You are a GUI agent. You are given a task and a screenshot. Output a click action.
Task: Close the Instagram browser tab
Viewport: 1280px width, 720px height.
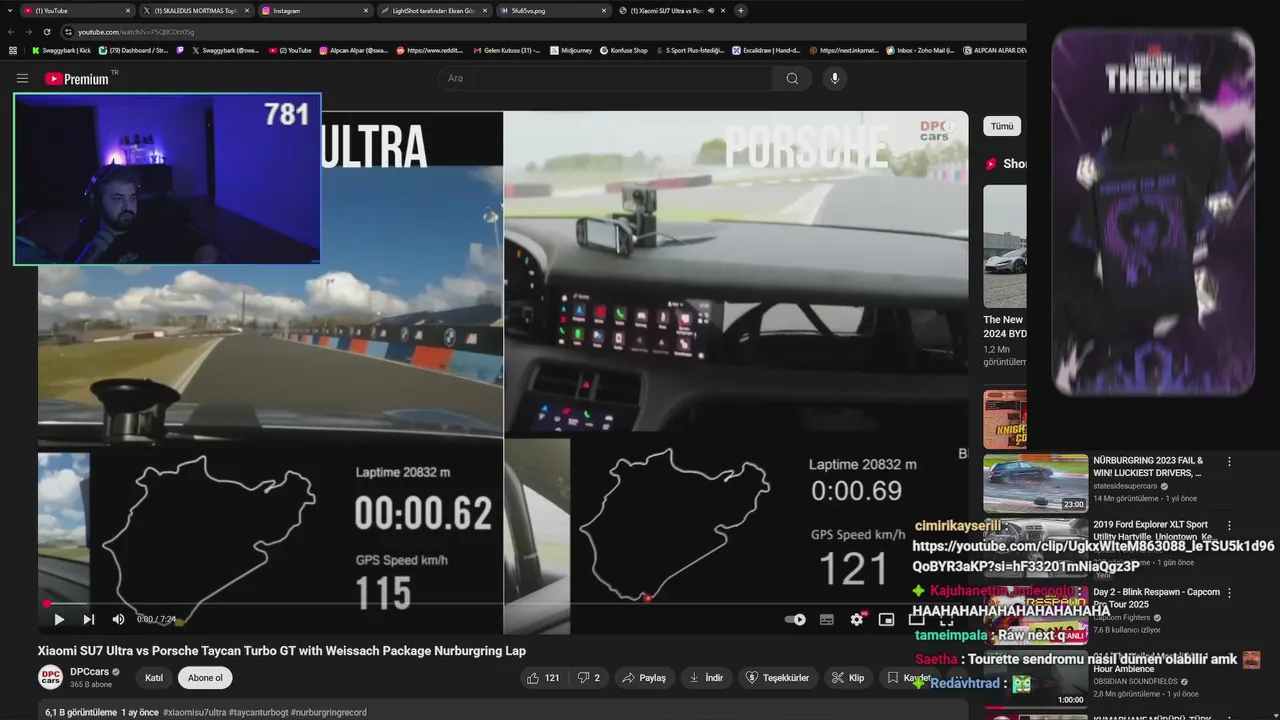click(x=365, y=10)
